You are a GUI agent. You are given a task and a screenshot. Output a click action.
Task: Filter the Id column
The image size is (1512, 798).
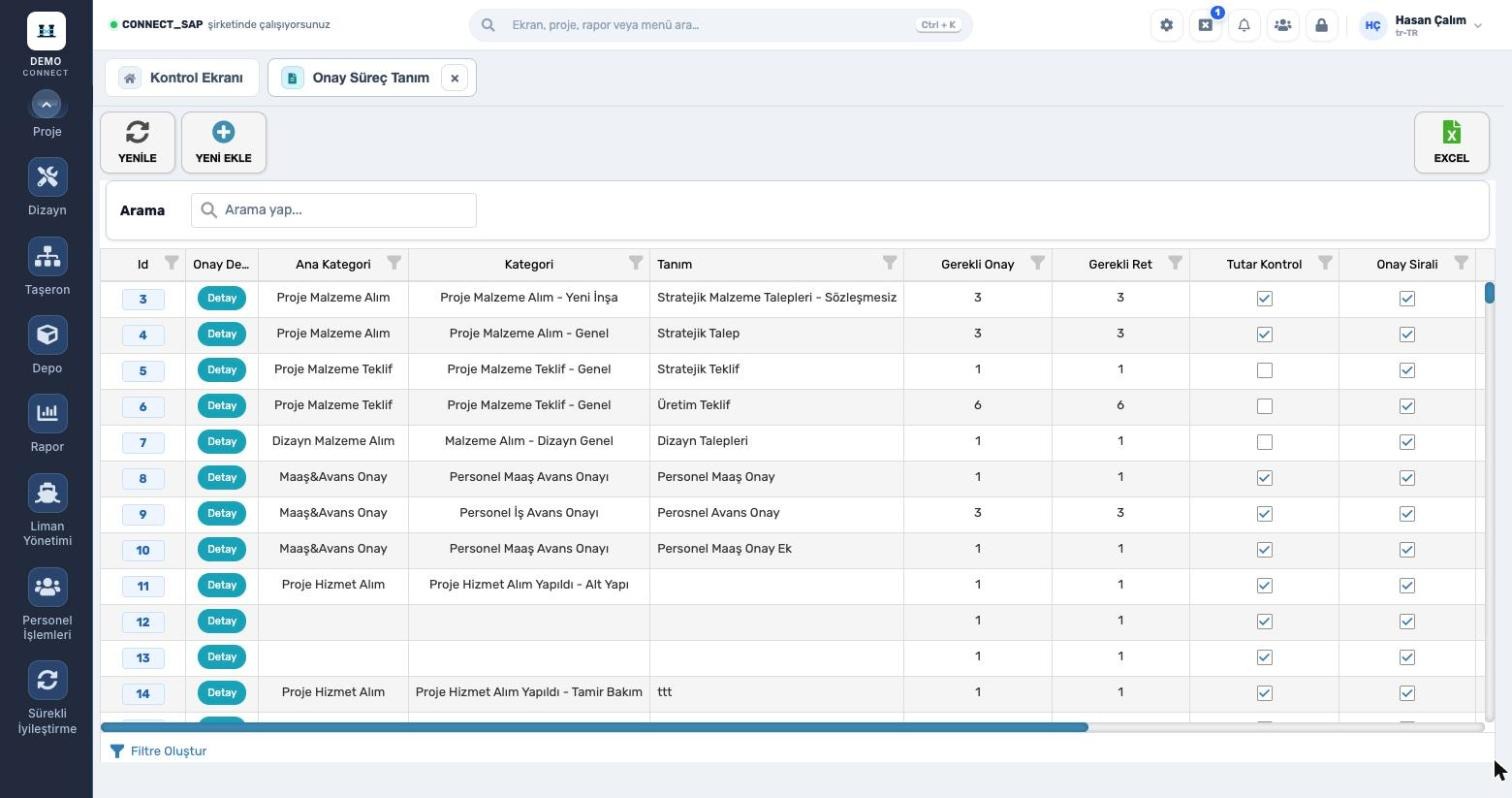pyautogui.click(x=171, y=263)
